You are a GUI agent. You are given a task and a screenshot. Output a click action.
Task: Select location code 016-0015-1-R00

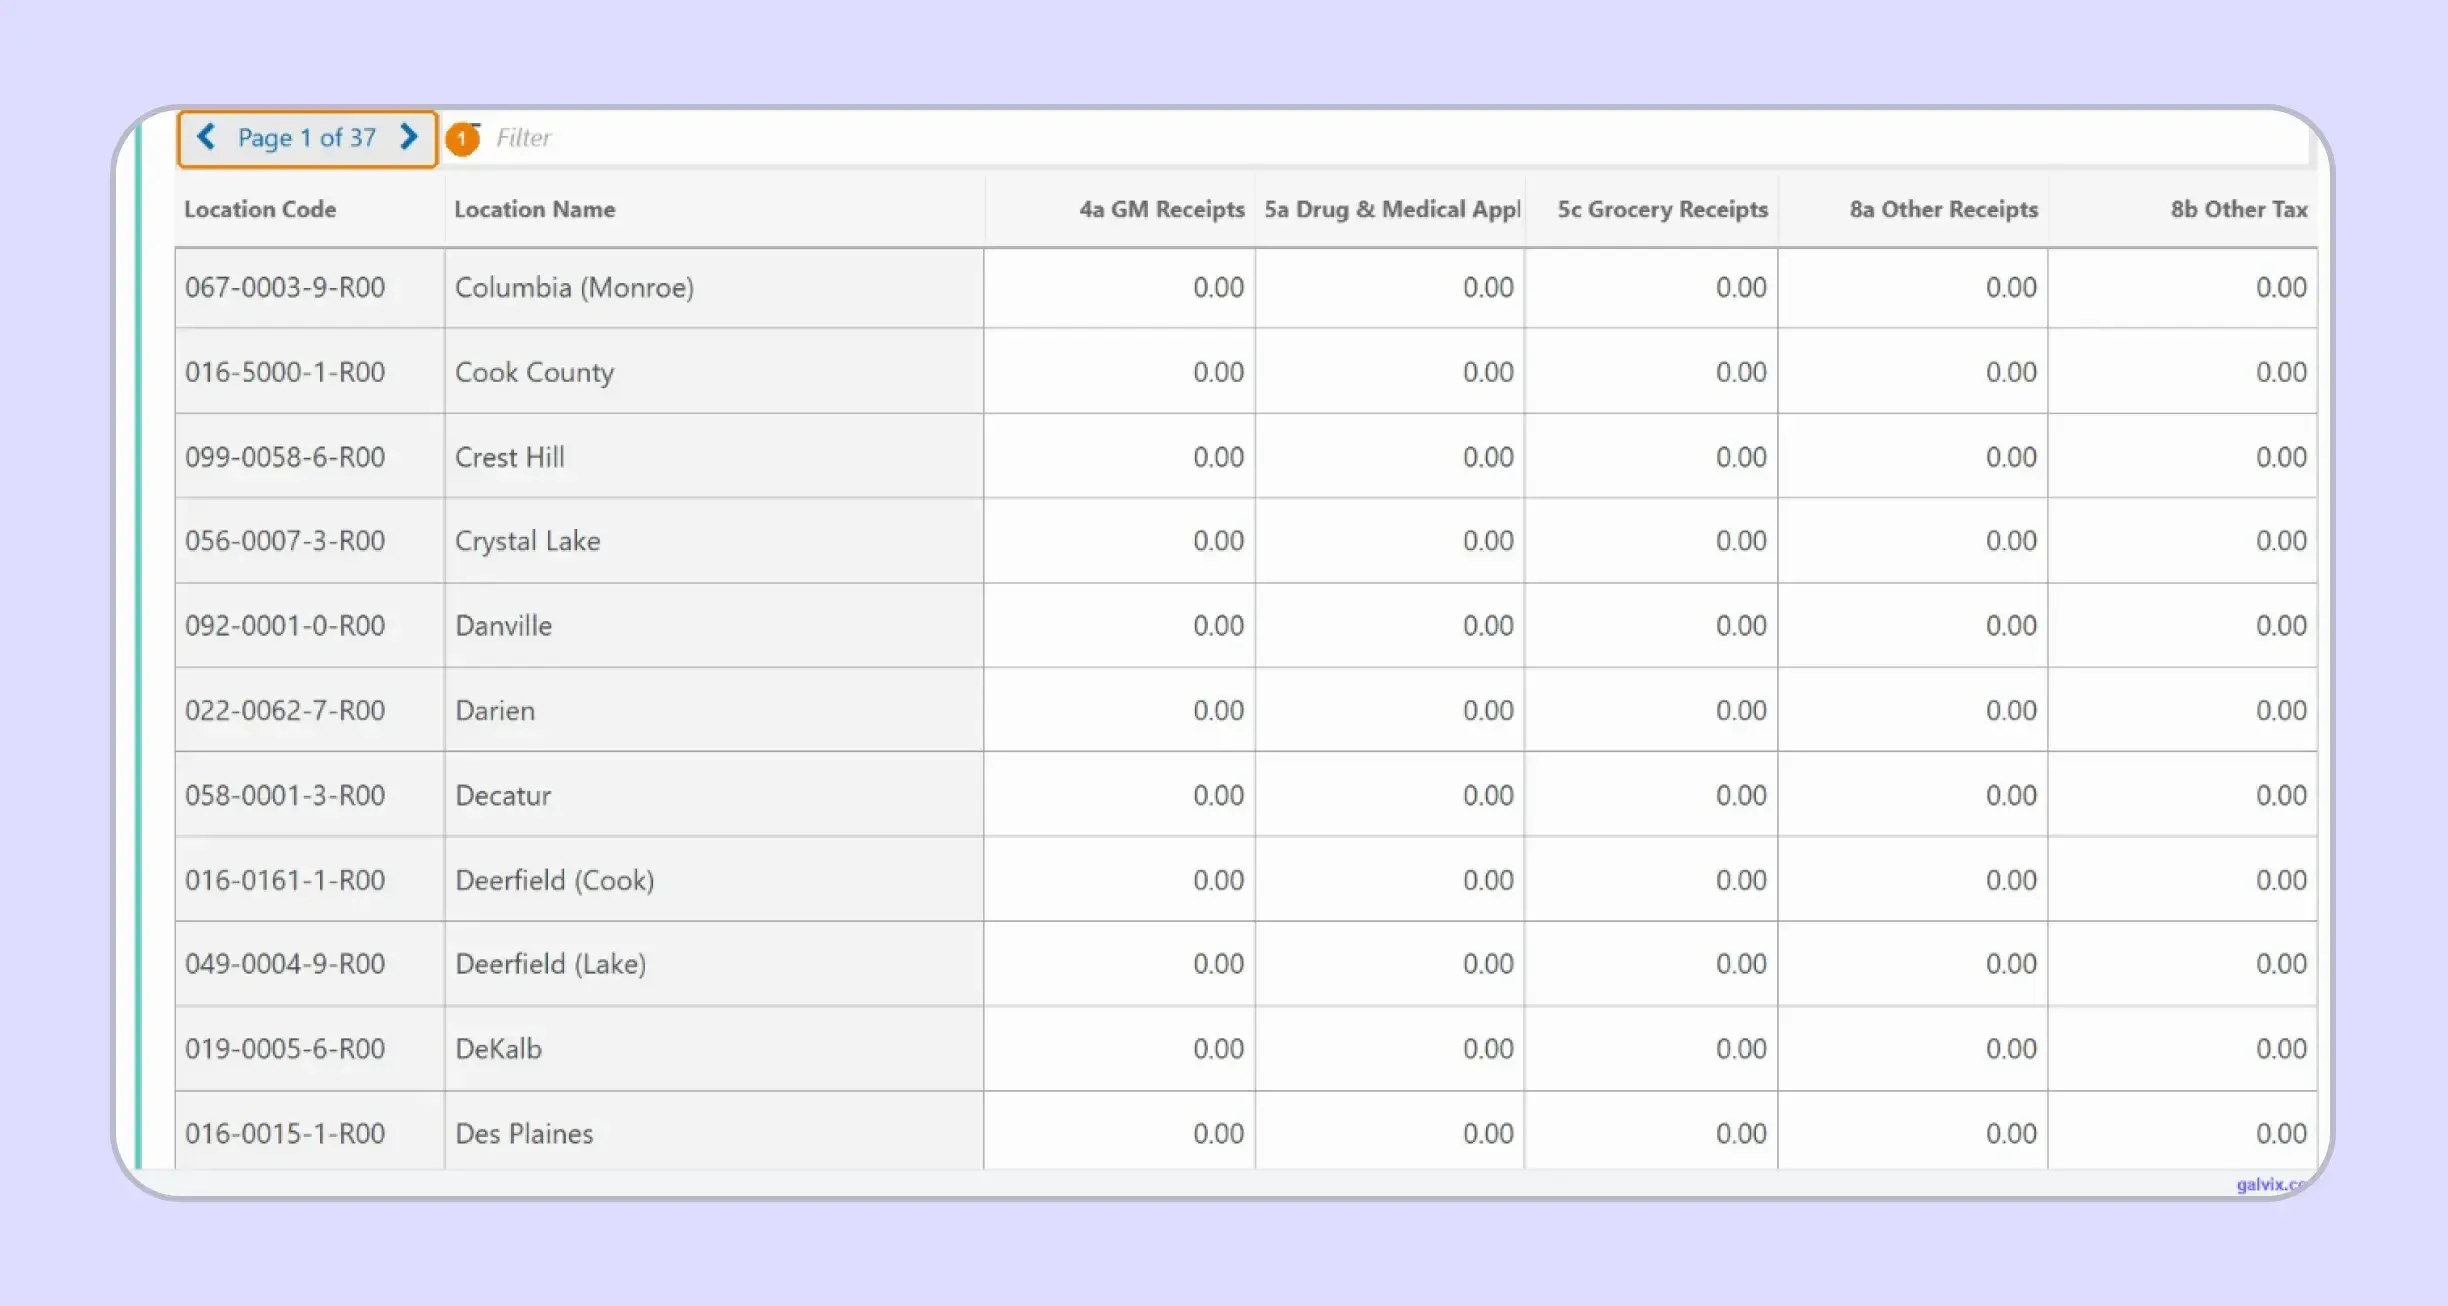coord(285,1134)
